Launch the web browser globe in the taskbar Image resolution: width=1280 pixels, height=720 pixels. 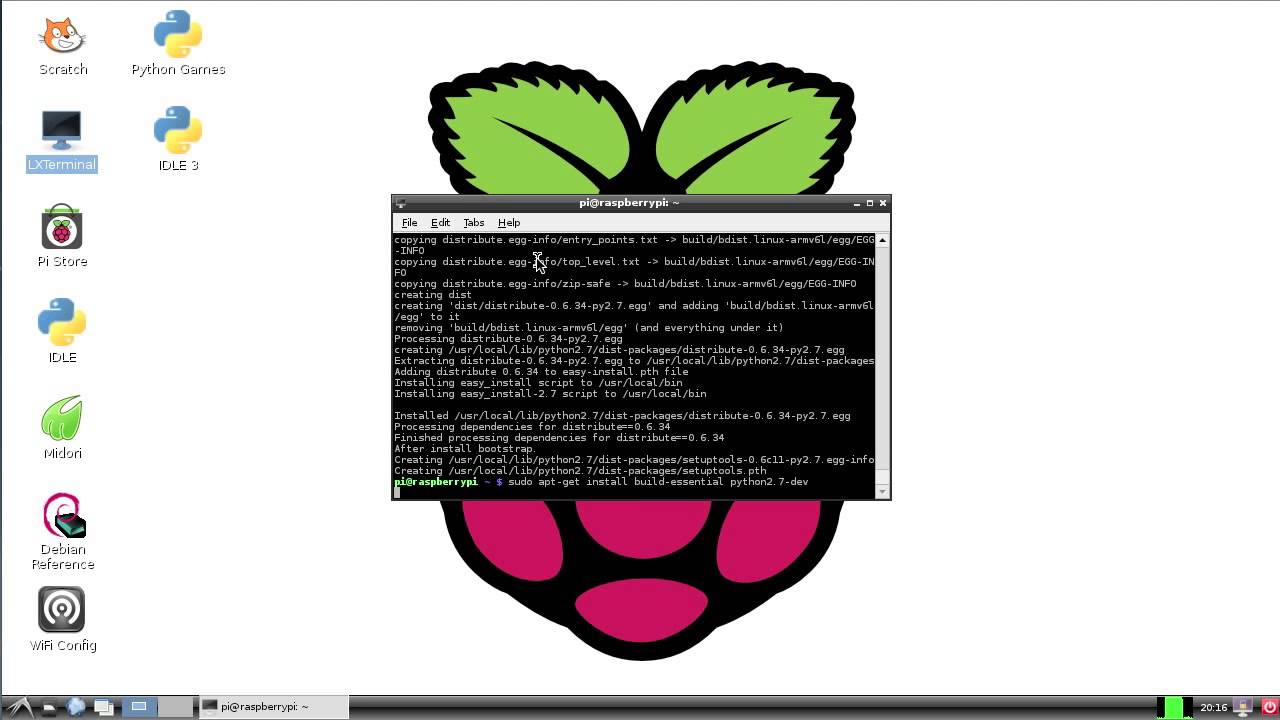(76, 707)
